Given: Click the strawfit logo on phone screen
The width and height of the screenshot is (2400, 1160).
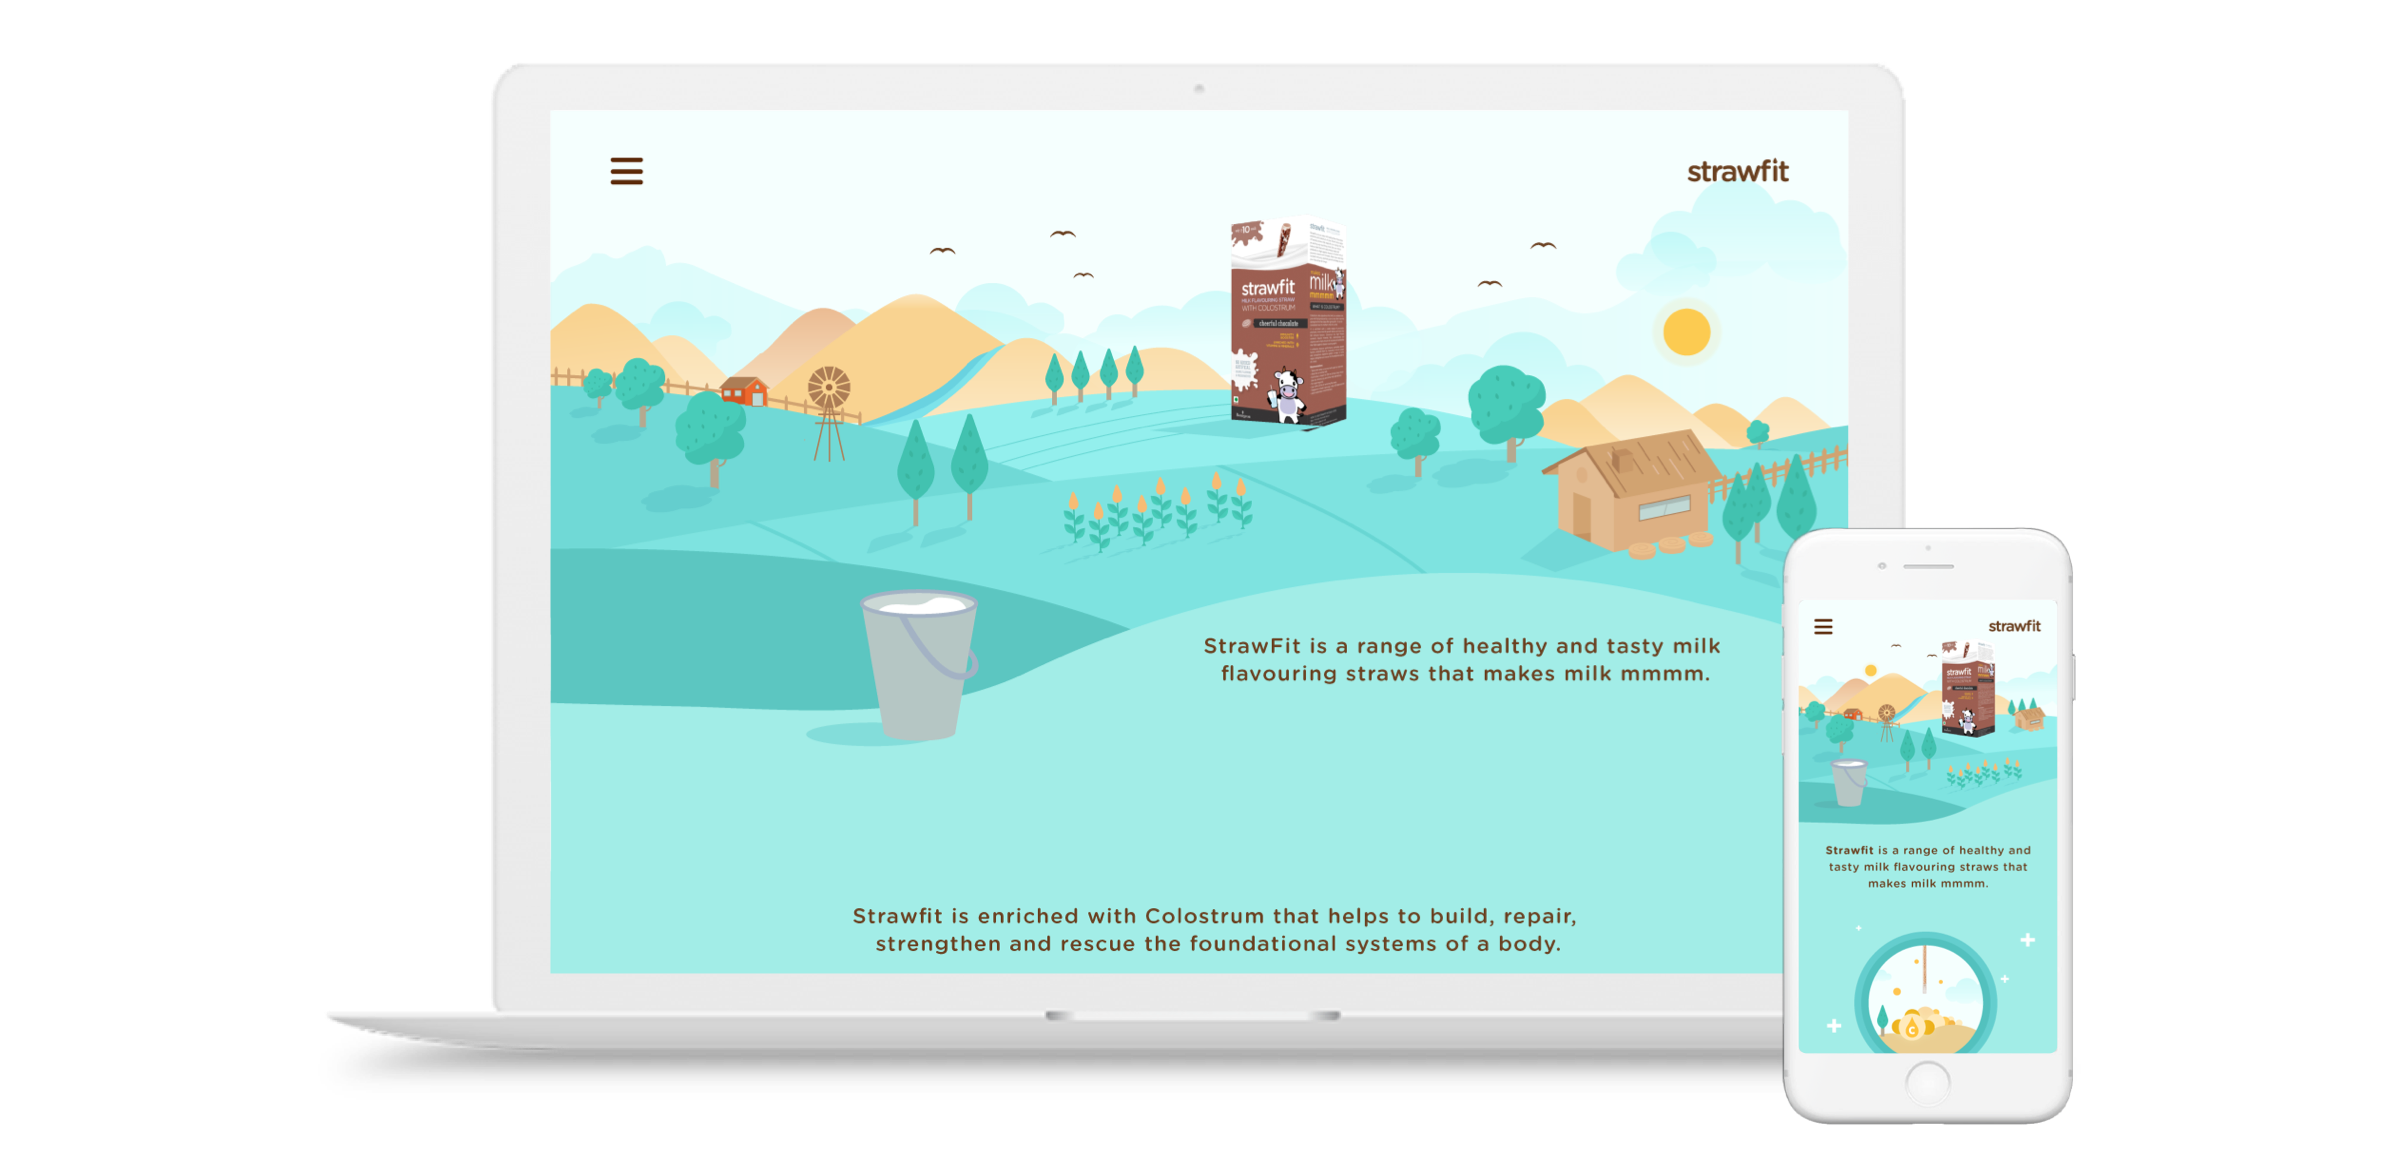Looking at the screenshot, I should point(2014,626).
